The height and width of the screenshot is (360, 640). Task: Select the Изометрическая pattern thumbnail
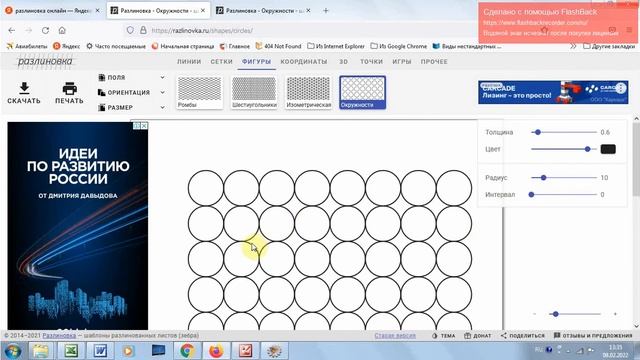(309, 92)
